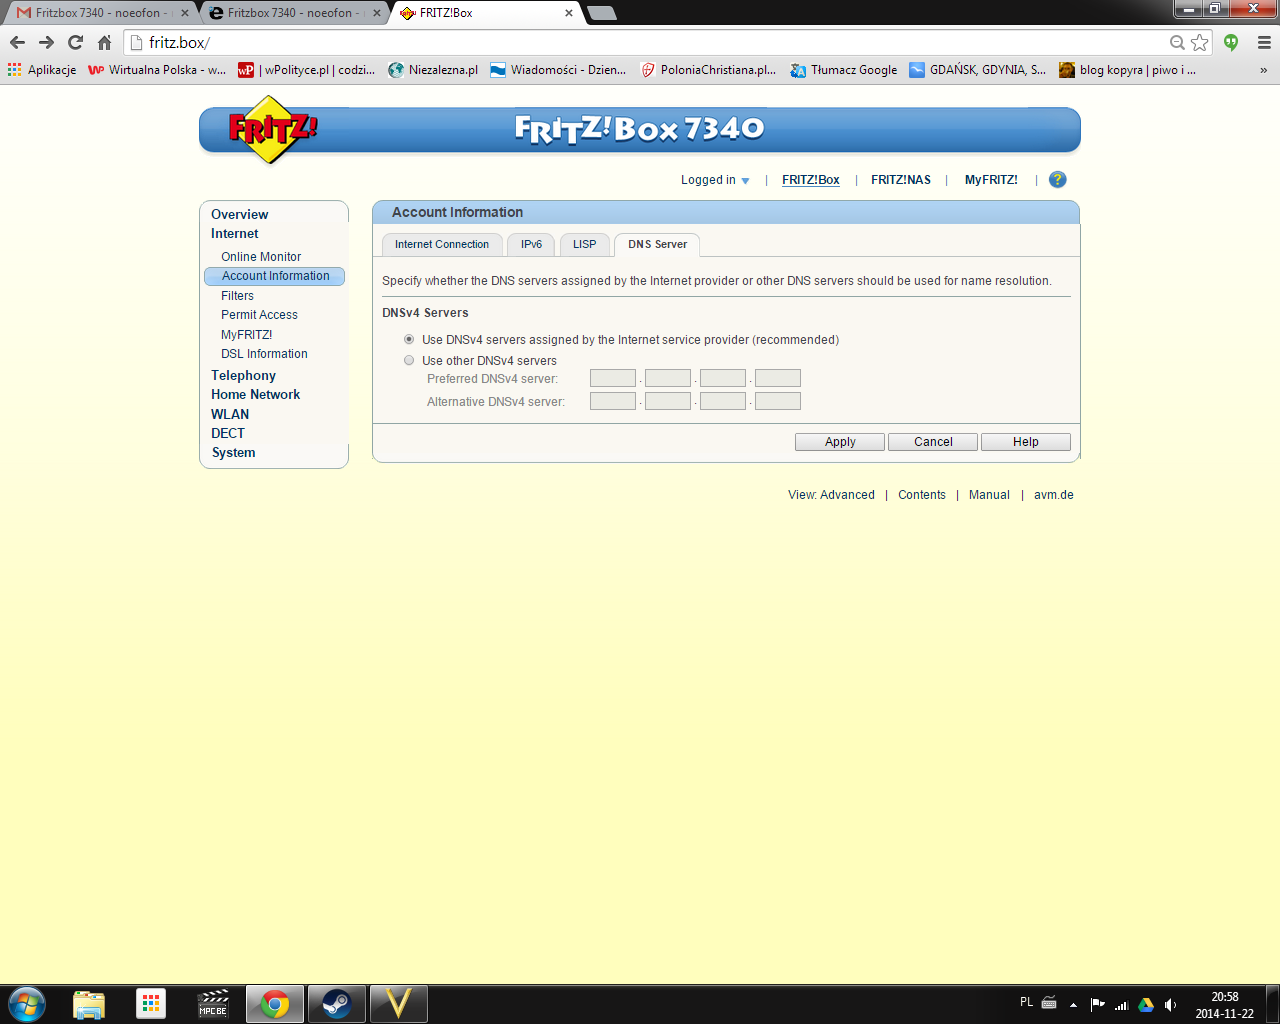The width and height of the screenshot is (1280, 1024).
Task: Switch to the second Fritzbox 7340 noeofon tab
Action: [293, 13]
